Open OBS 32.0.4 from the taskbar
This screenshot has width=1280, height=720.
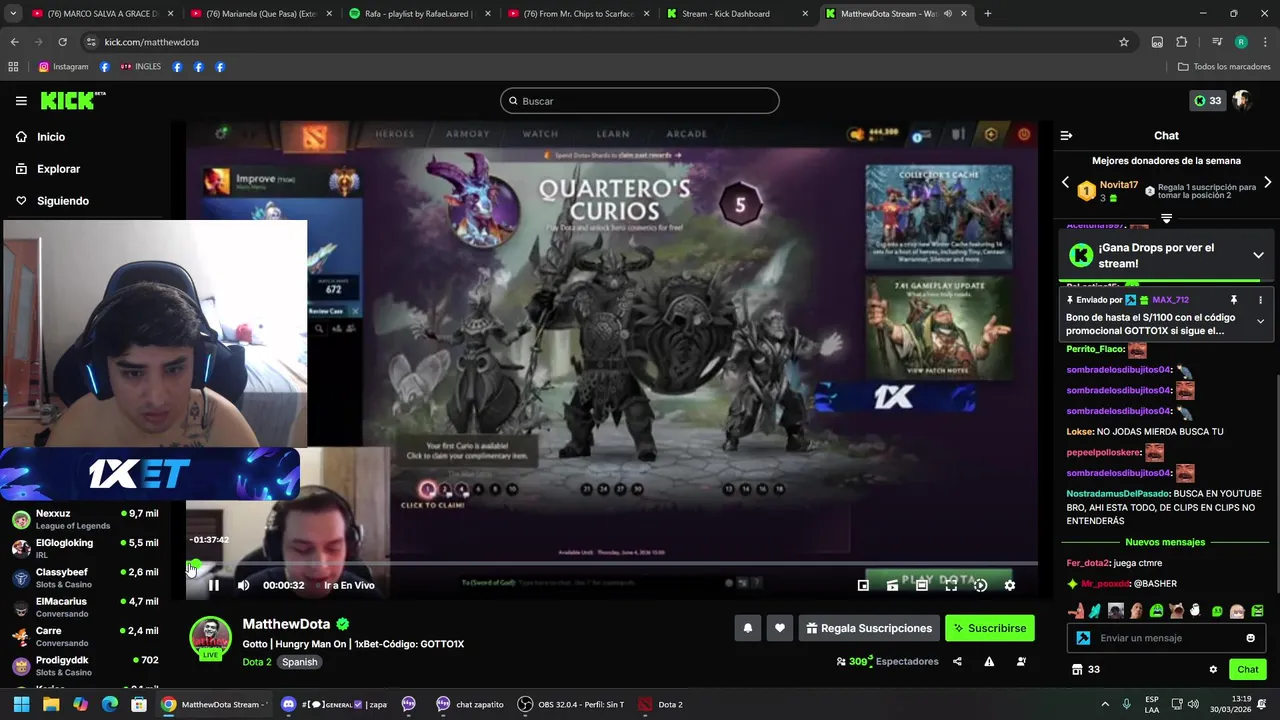tap(572, 704)
